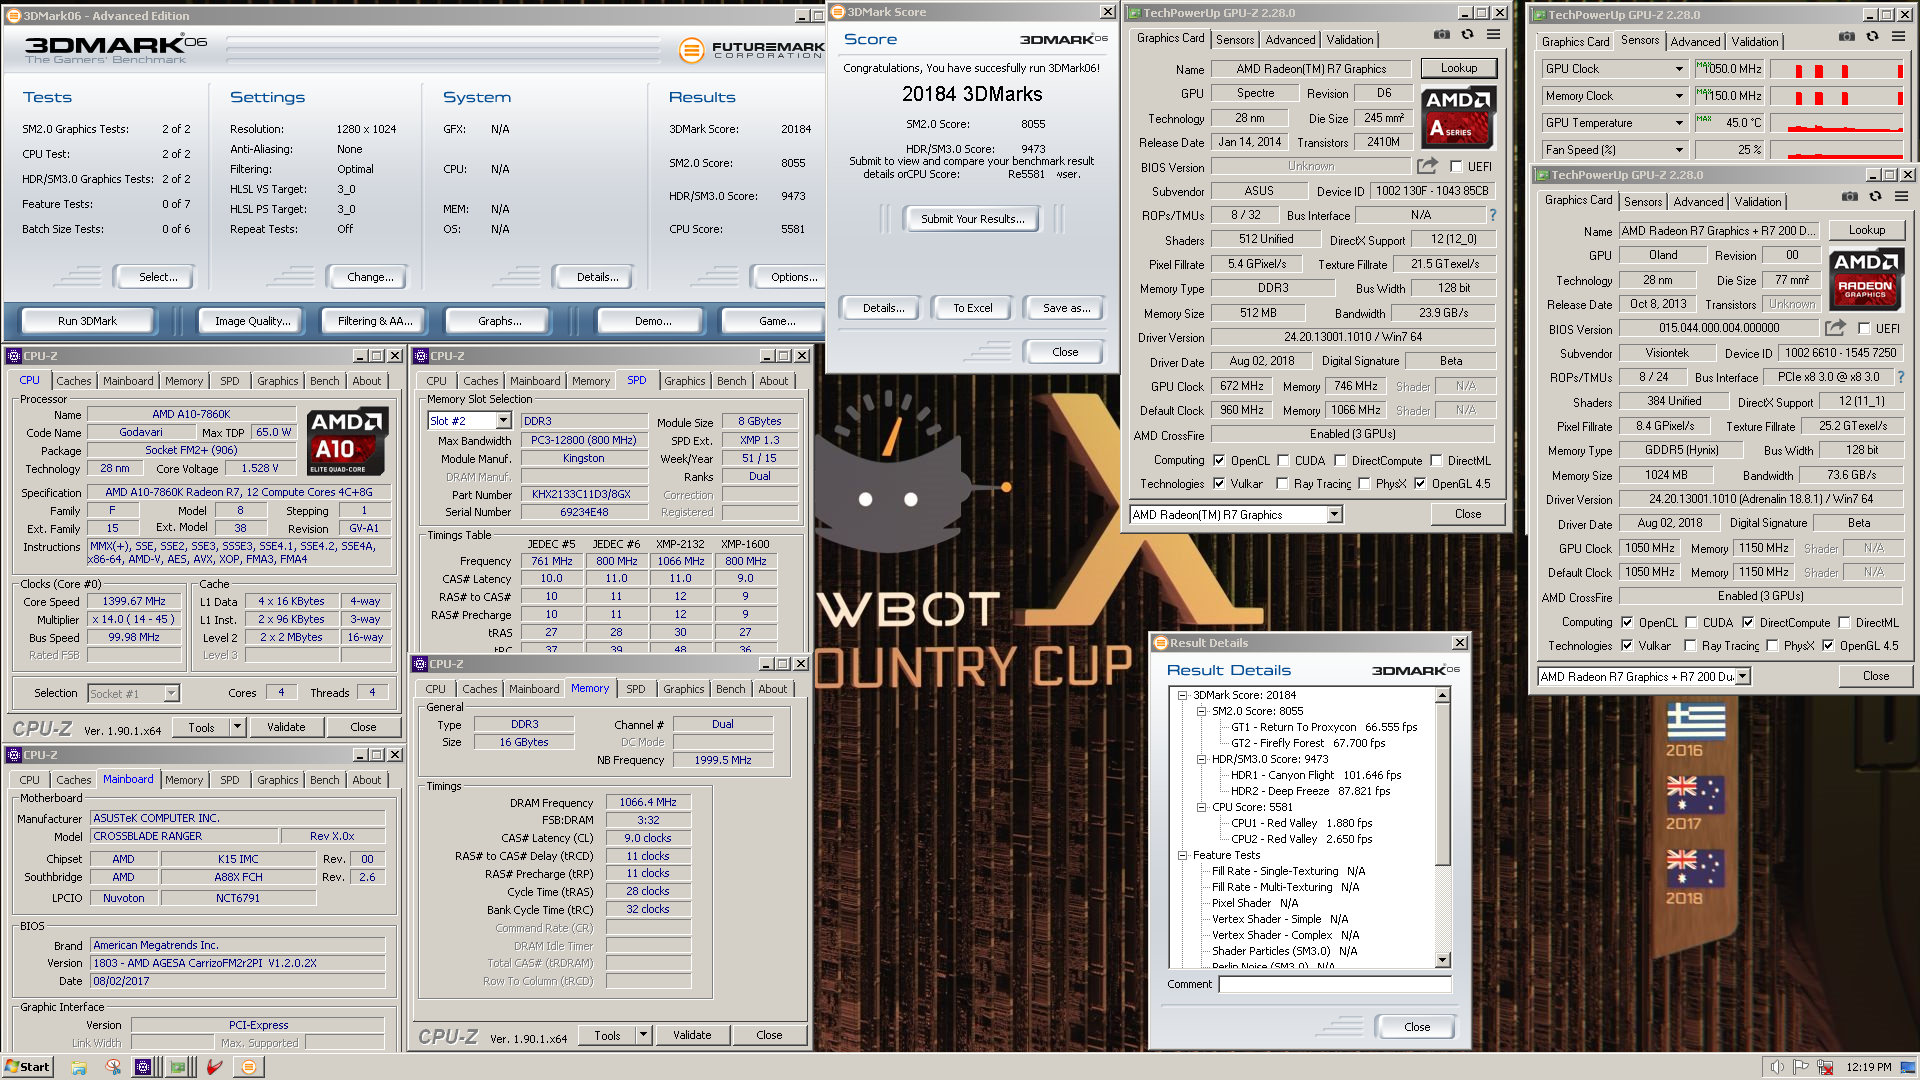Click the refresh icon in the A-Series GPU-Z window
This screenshot has width=1920, height=1080.
point(1467,36)
